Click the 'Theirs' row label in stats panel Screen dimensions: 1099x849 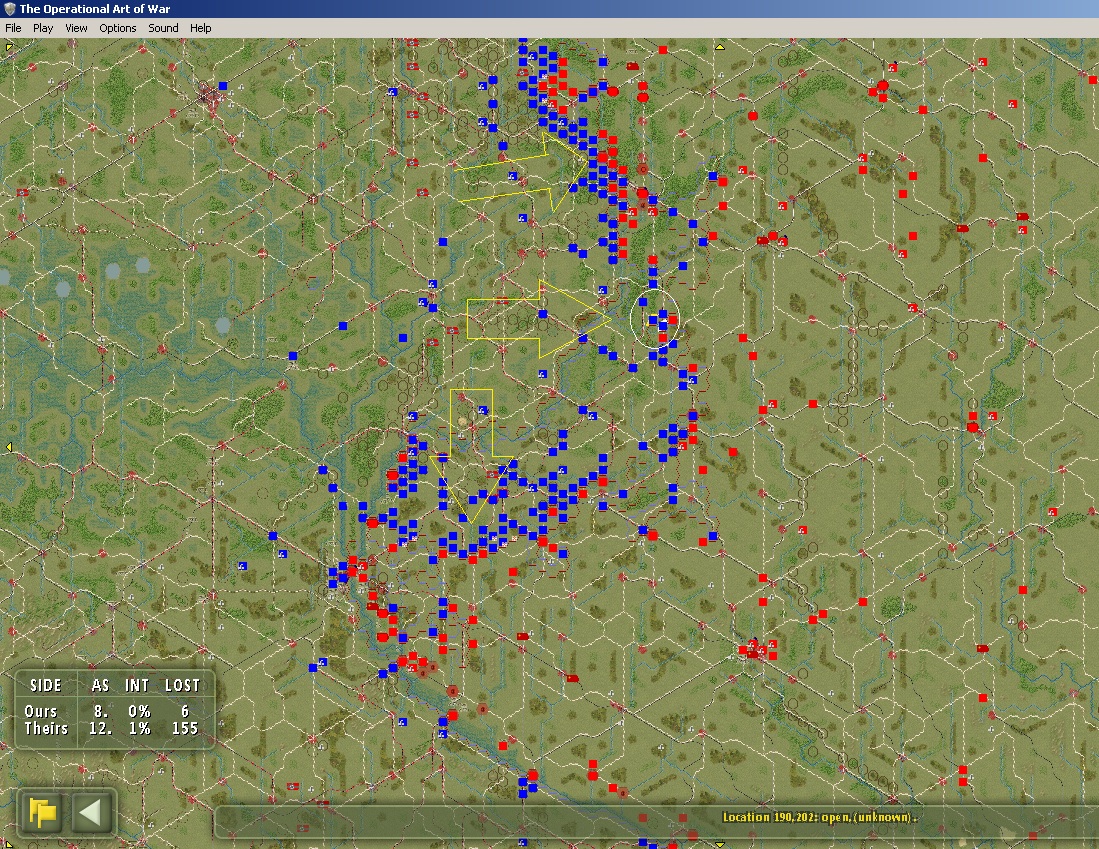(46, 728)
